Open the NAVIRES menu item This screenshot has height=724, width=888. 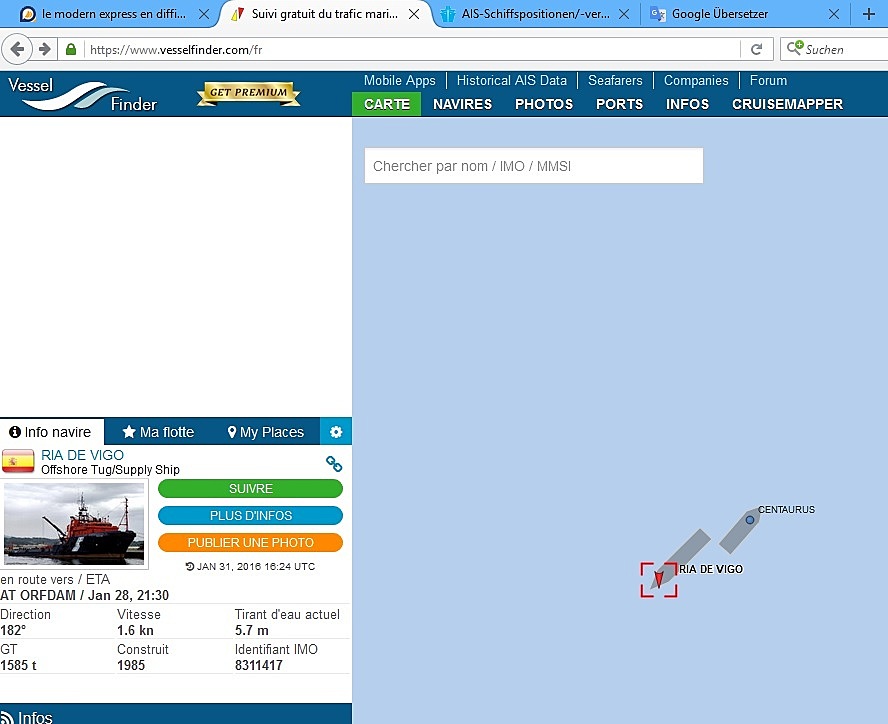462,104
